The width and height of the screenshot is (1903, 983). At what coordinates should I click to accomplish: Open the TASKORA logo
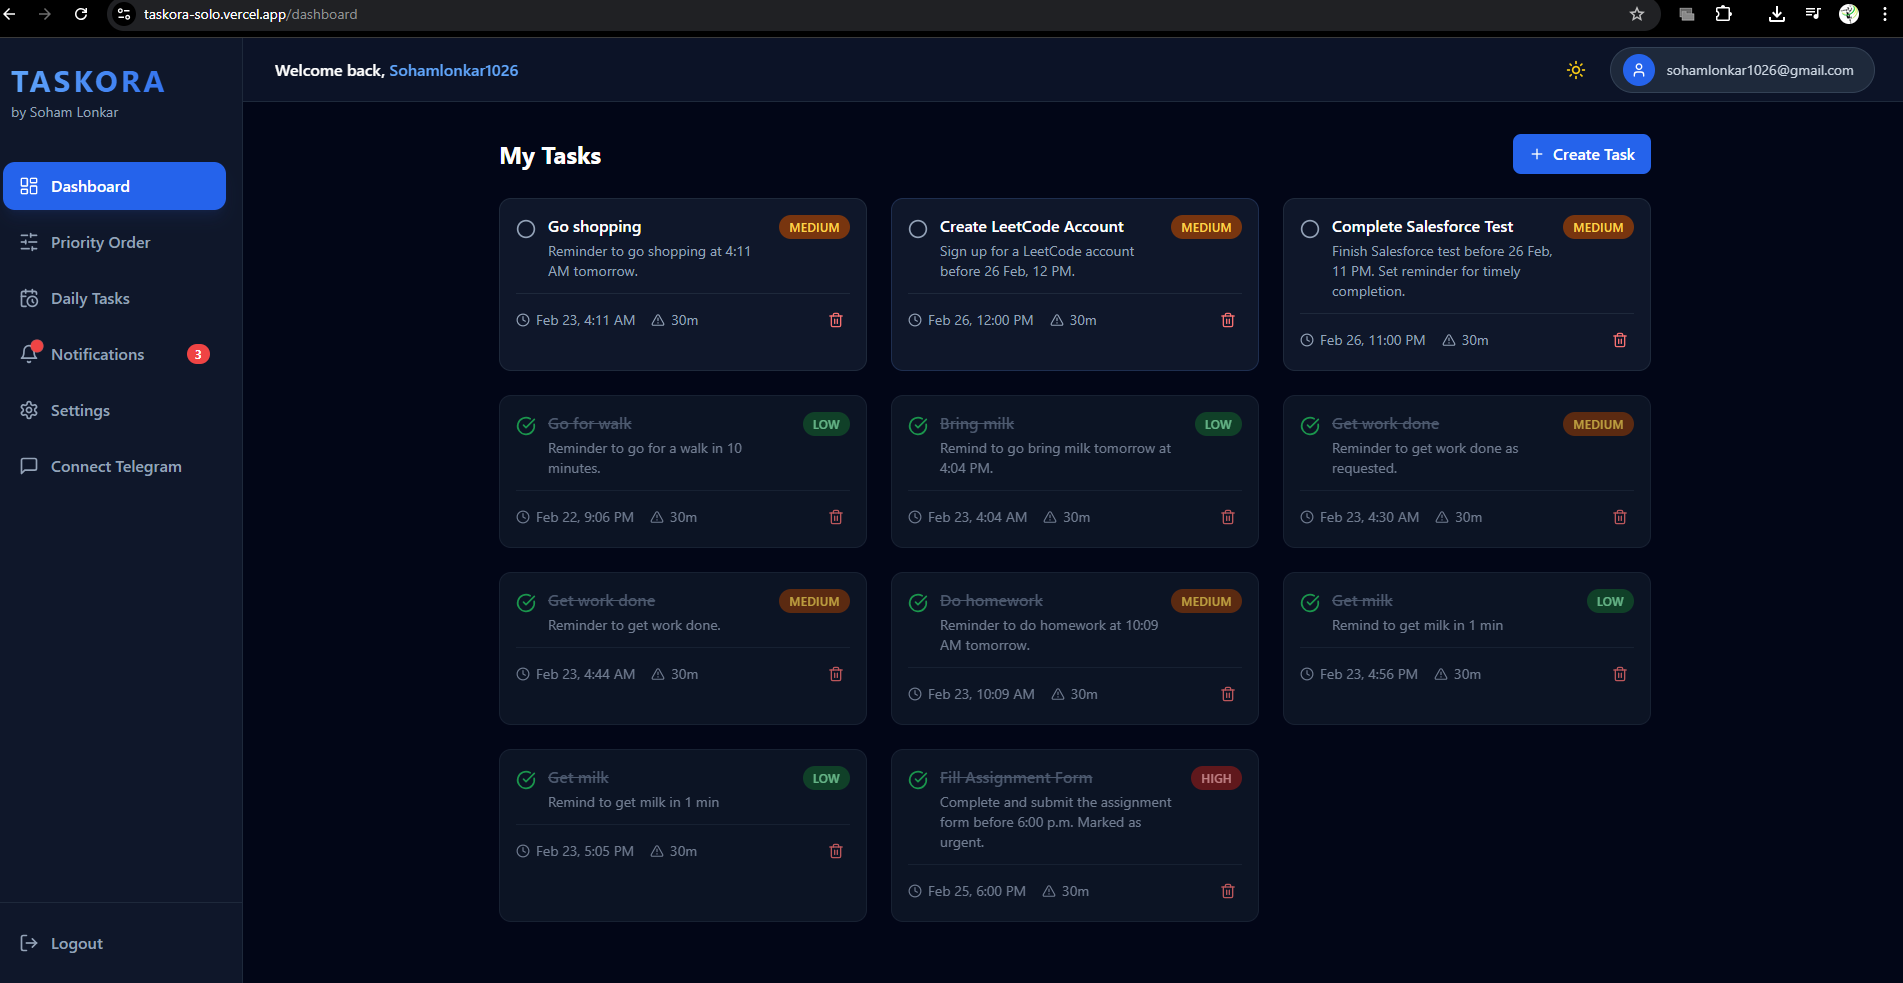[x=88, y=82]
